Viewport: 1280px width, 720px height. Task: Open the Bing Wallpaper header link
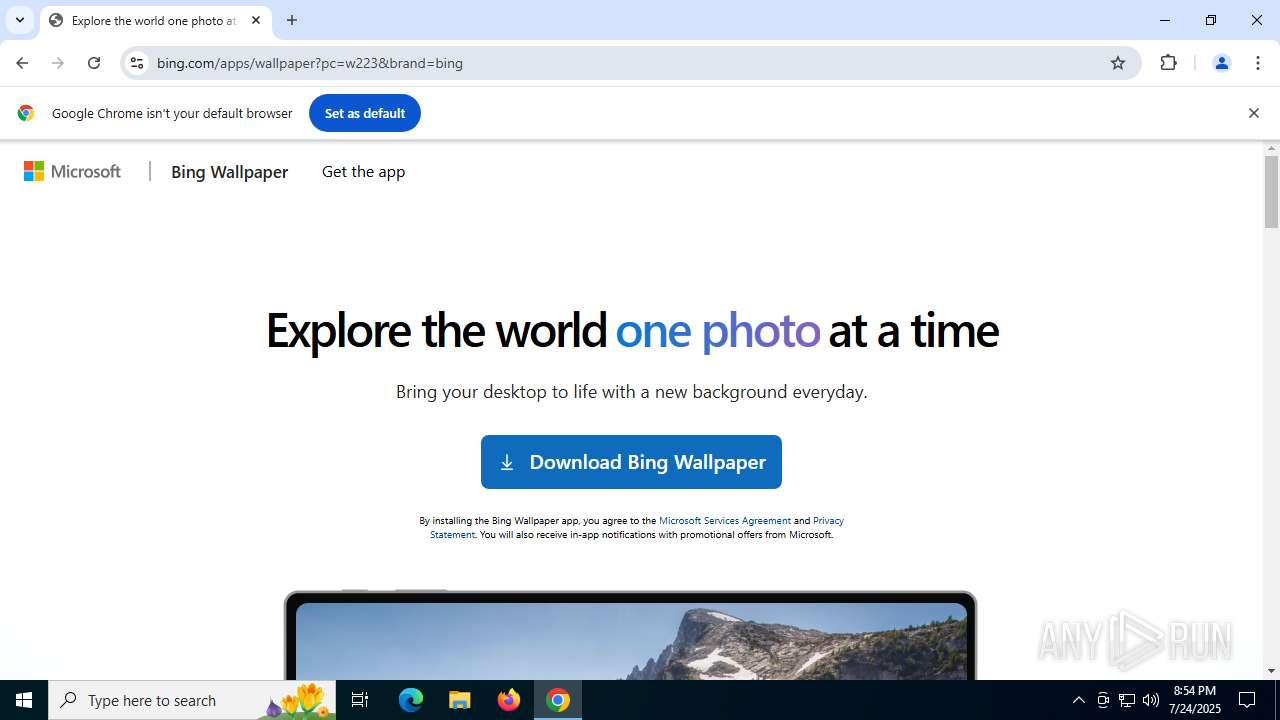(x=229, y=172)
